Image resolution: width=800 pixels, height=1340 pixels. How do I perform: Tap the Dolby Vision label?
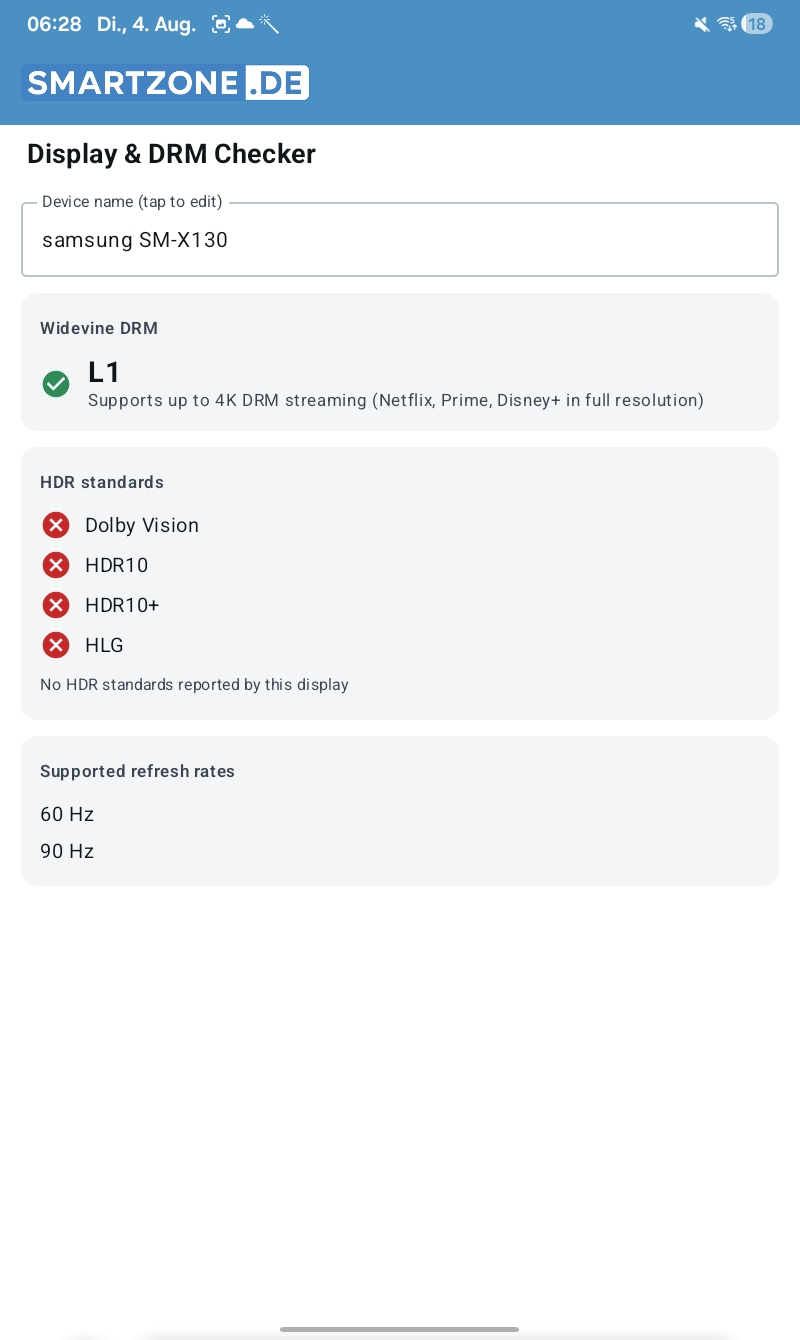pos(142,525)
